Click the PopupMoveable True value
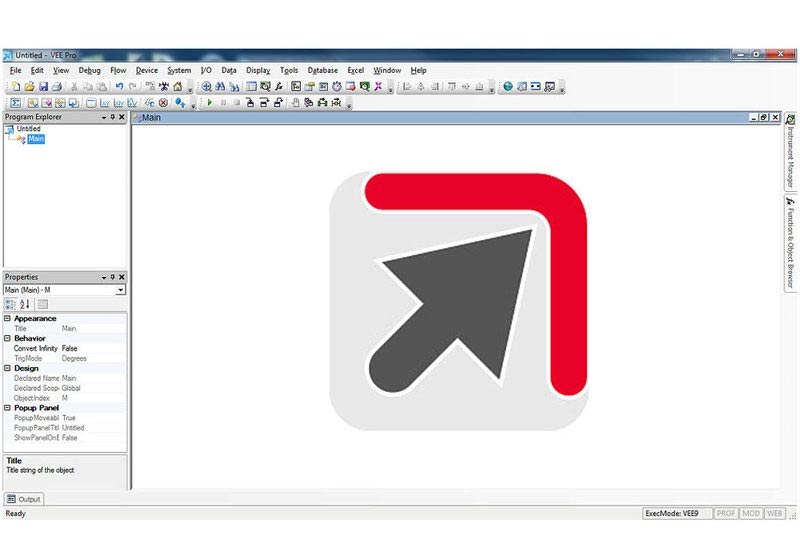Screen dimensions: 800x560 (x=92, y=418)
